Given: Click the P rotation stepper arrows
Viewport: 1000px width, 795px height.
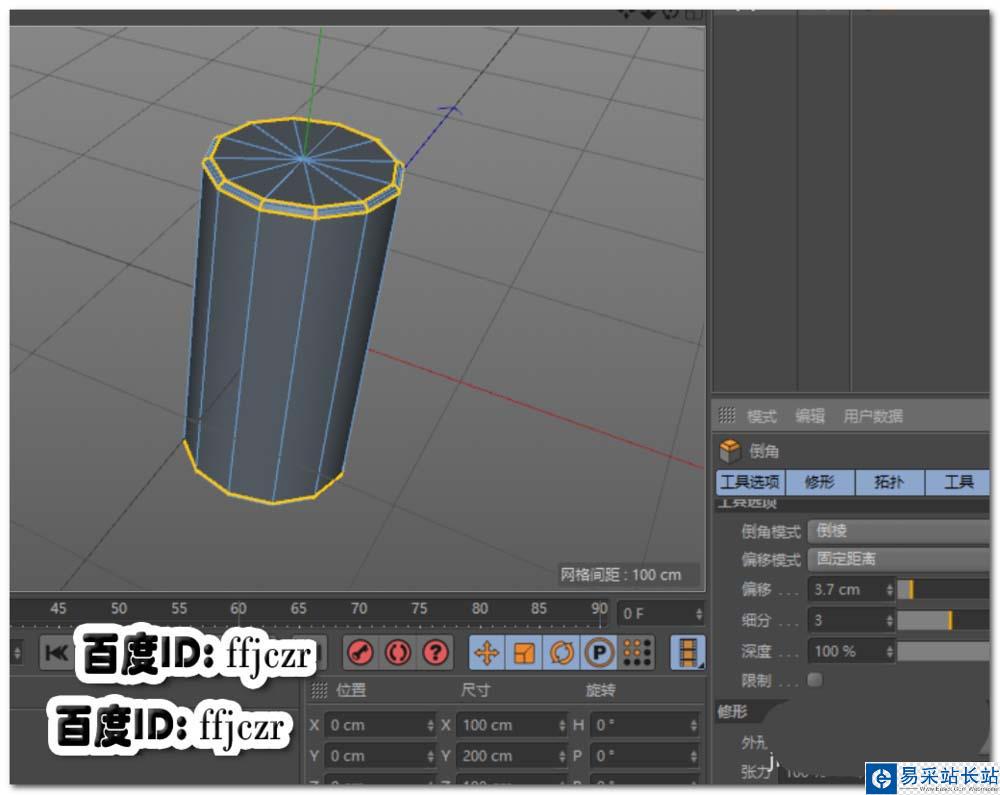Looking at the screenshot, I should 694,756.
